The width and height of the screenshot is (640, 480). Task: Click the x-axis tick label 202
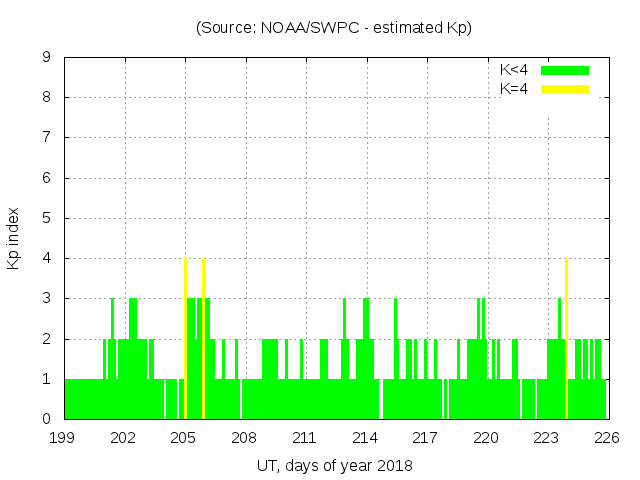tap(123, 438)
